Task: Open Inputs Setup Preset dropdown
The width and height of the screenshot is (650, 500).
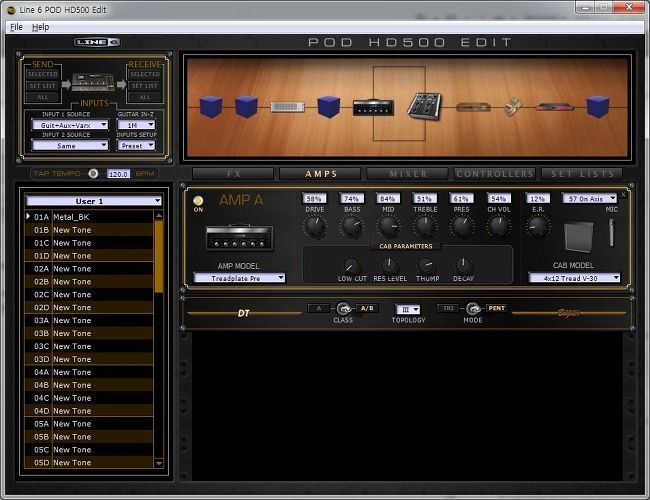Action: pyautogui.click(x=136, y=146)
